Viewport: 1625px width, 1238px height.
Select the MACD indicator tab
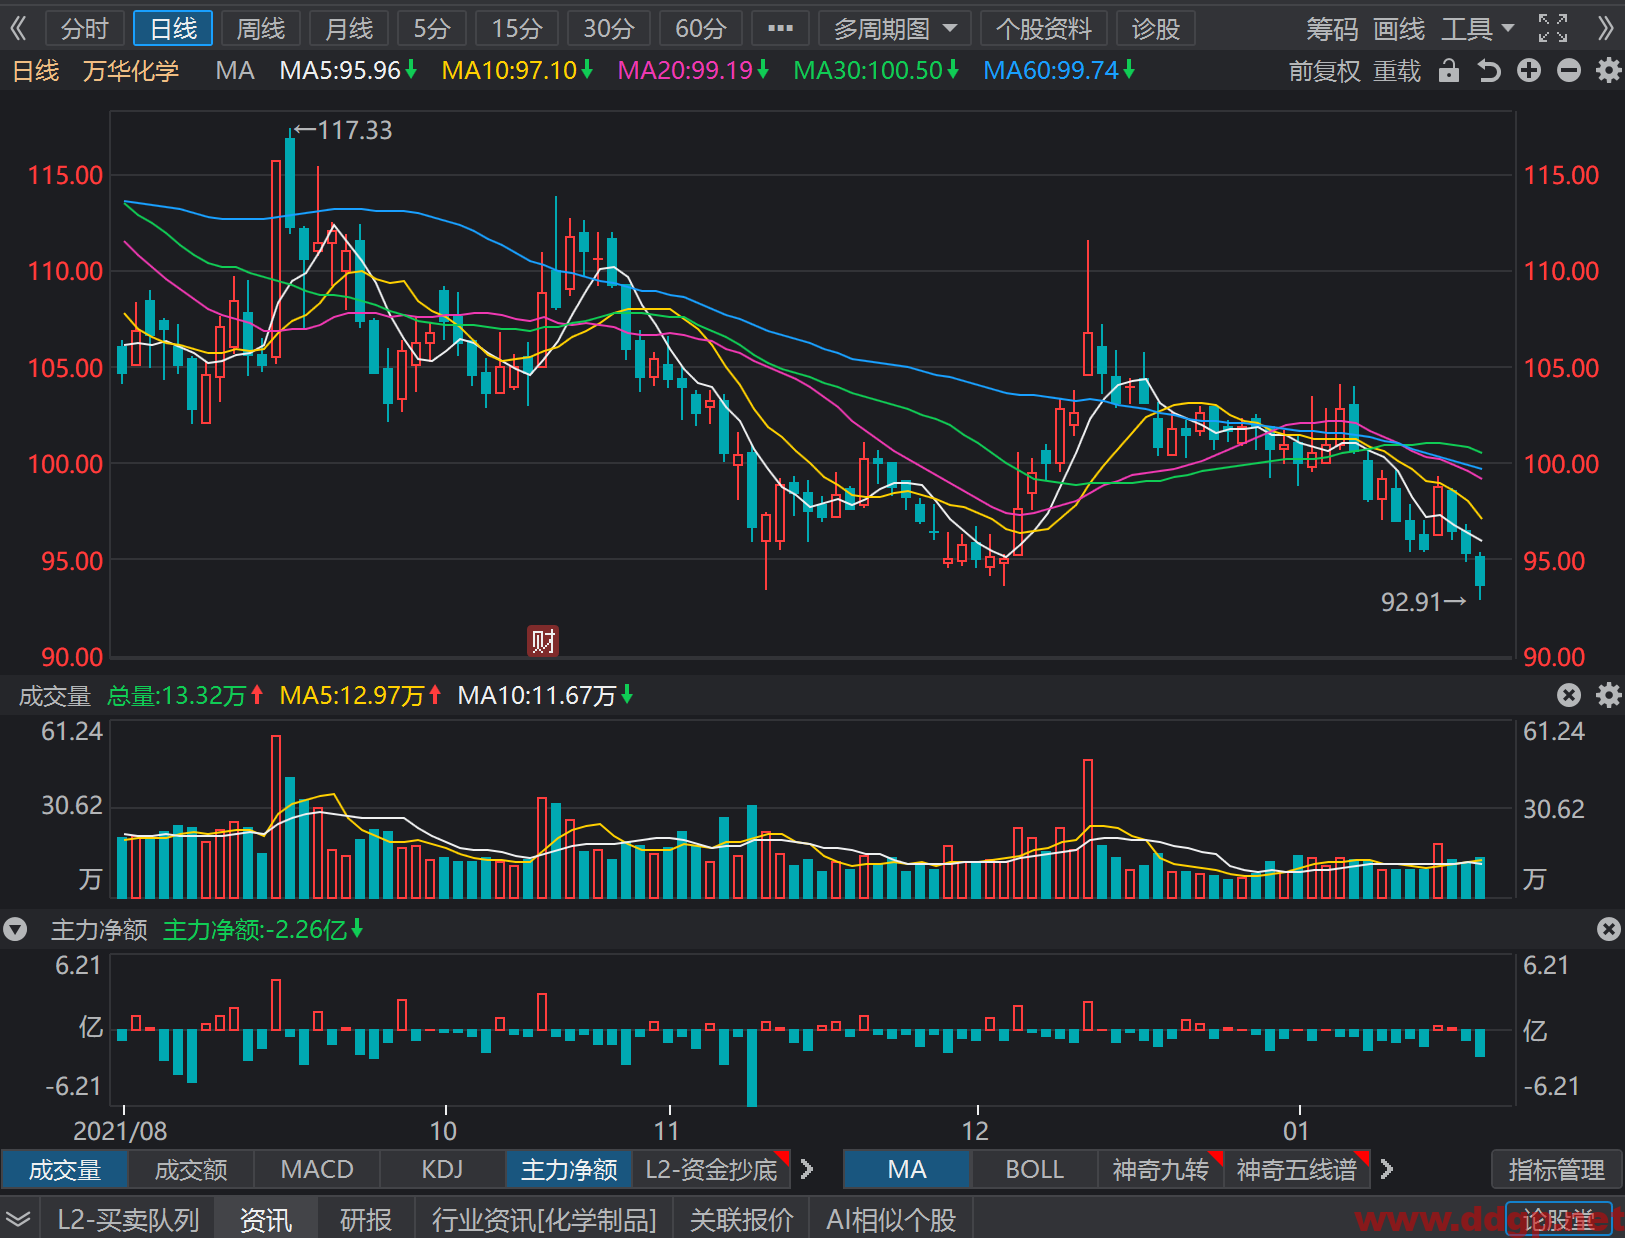pos(317,1169)
